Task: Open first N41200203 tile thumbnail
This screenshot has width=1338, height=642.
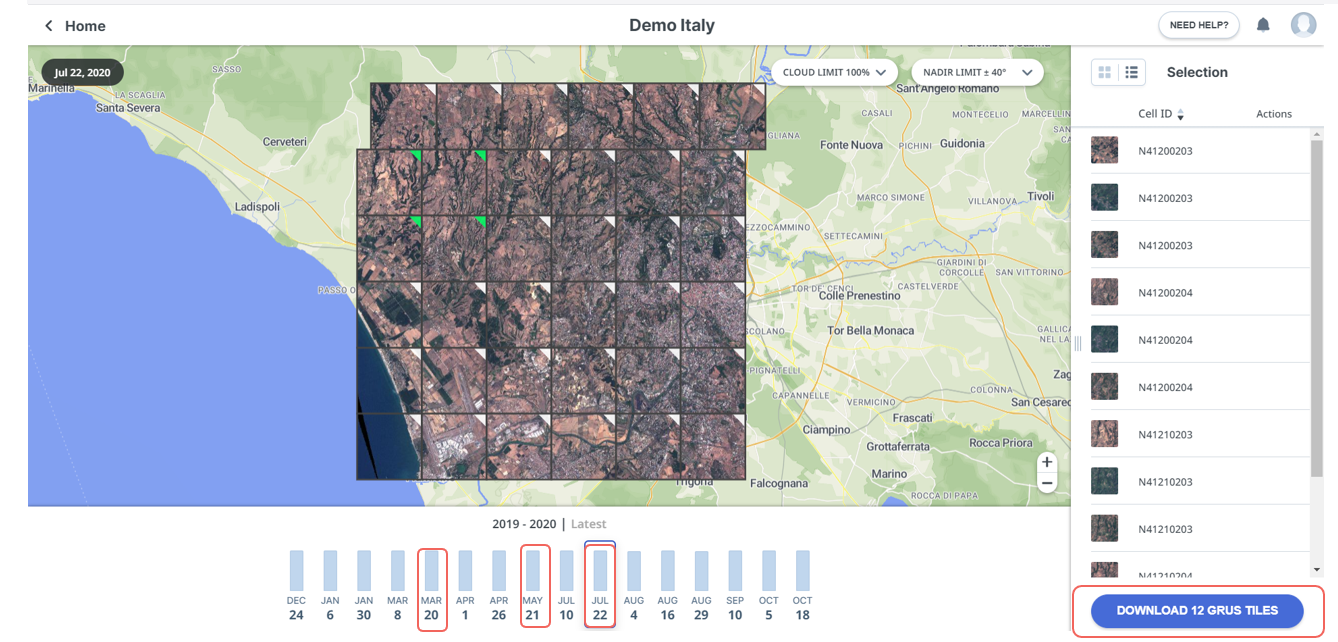Action: pyautogui.click(x=1104, y=151)
